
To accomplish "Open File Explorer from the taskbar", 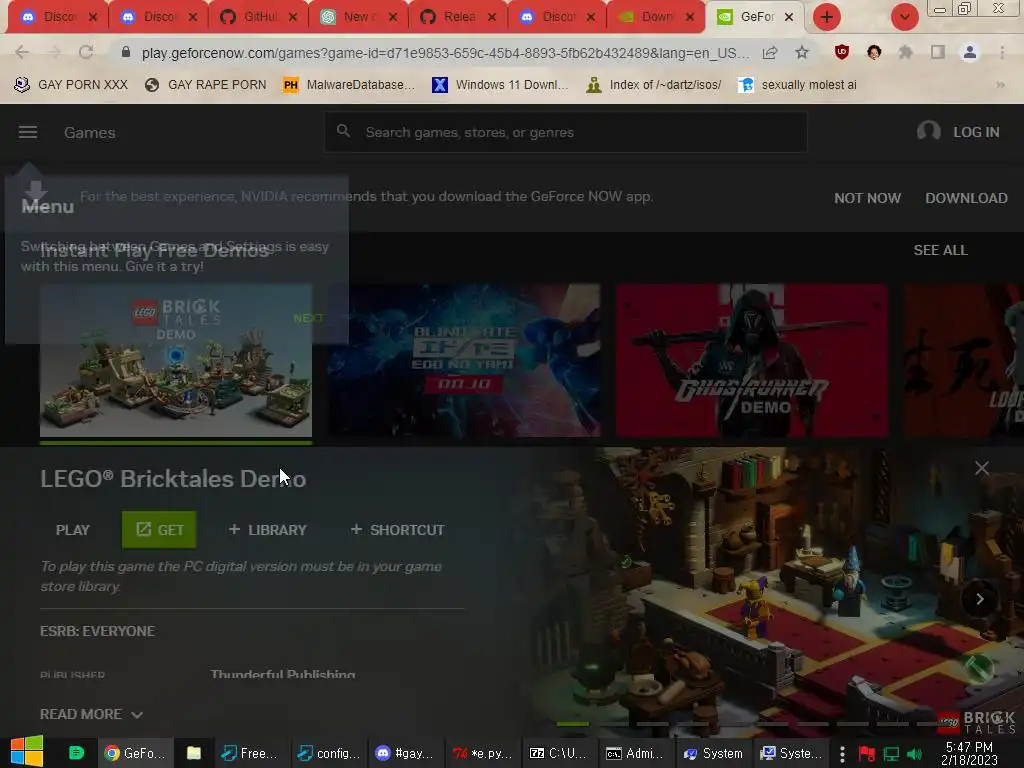I will click(194, 753).
